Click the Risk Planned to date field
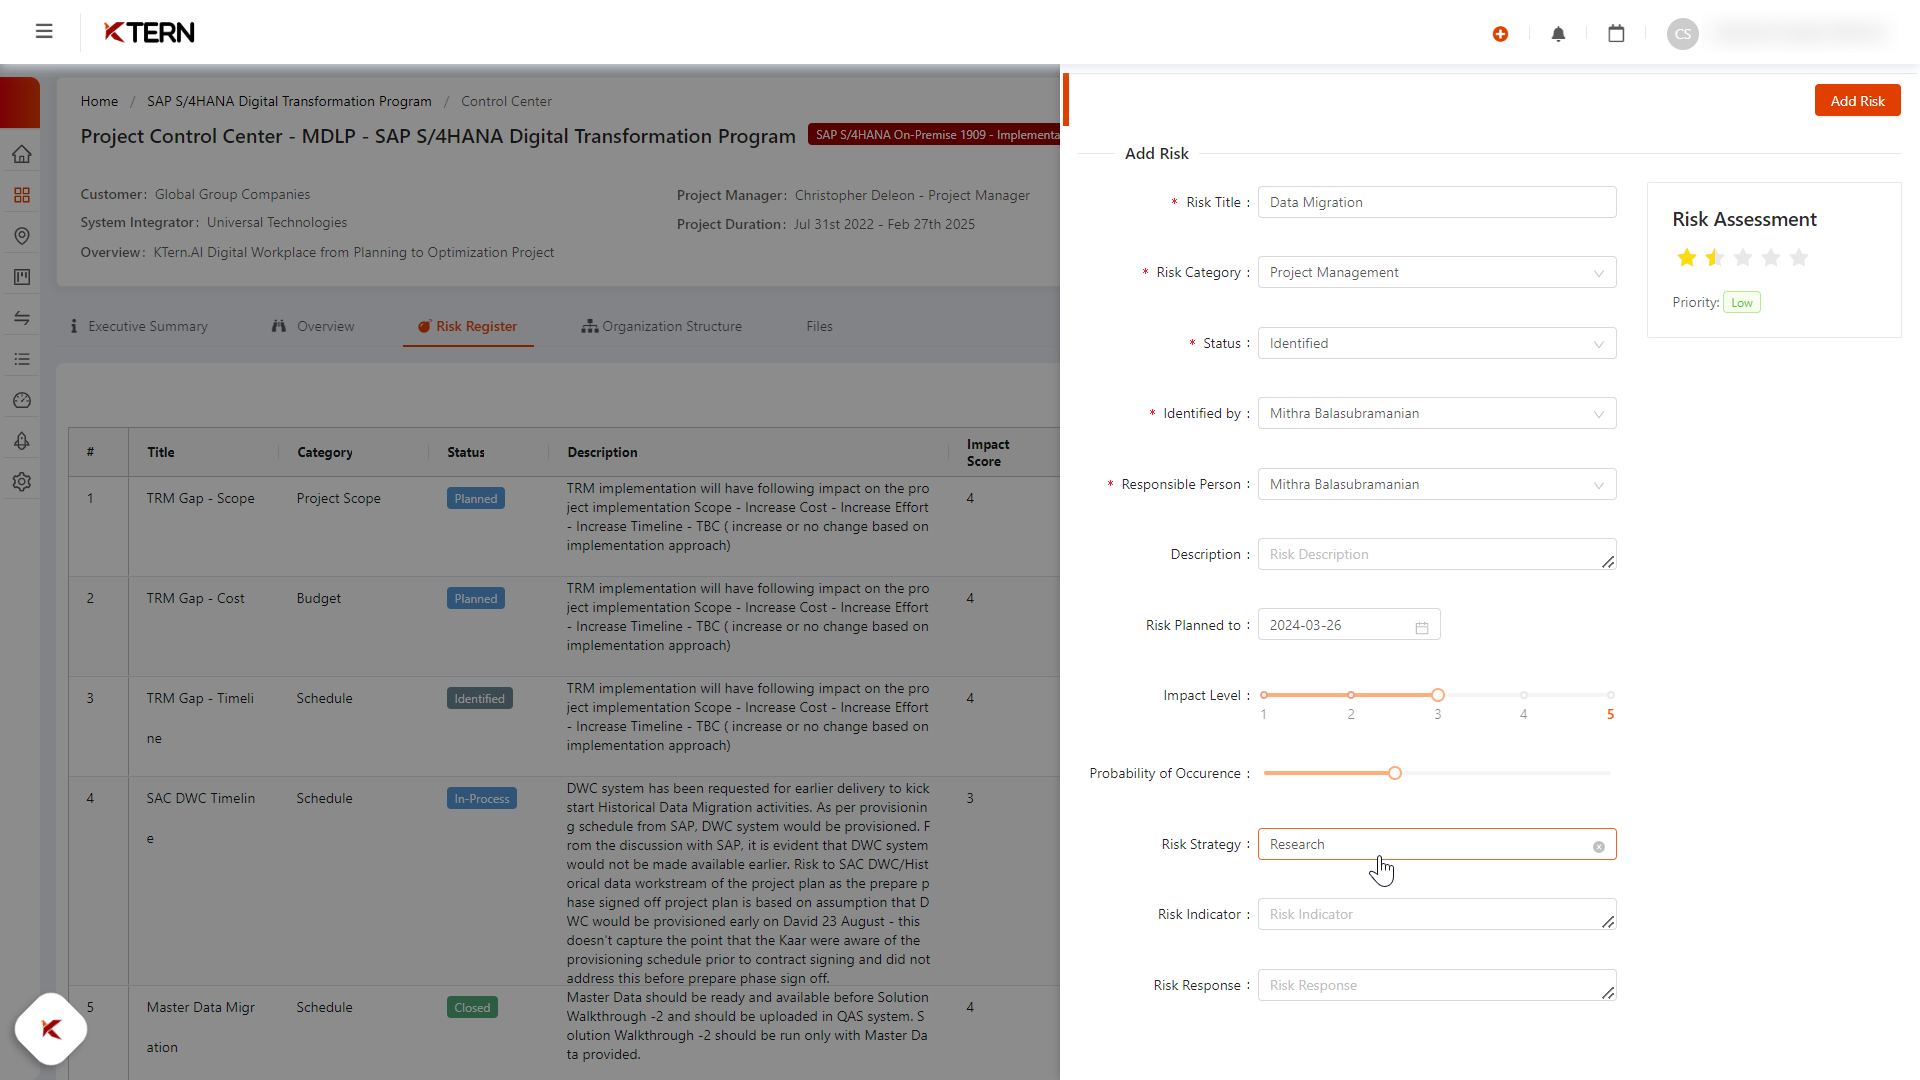This screenshot has width=1920, height=1080. coord(1348,626)
